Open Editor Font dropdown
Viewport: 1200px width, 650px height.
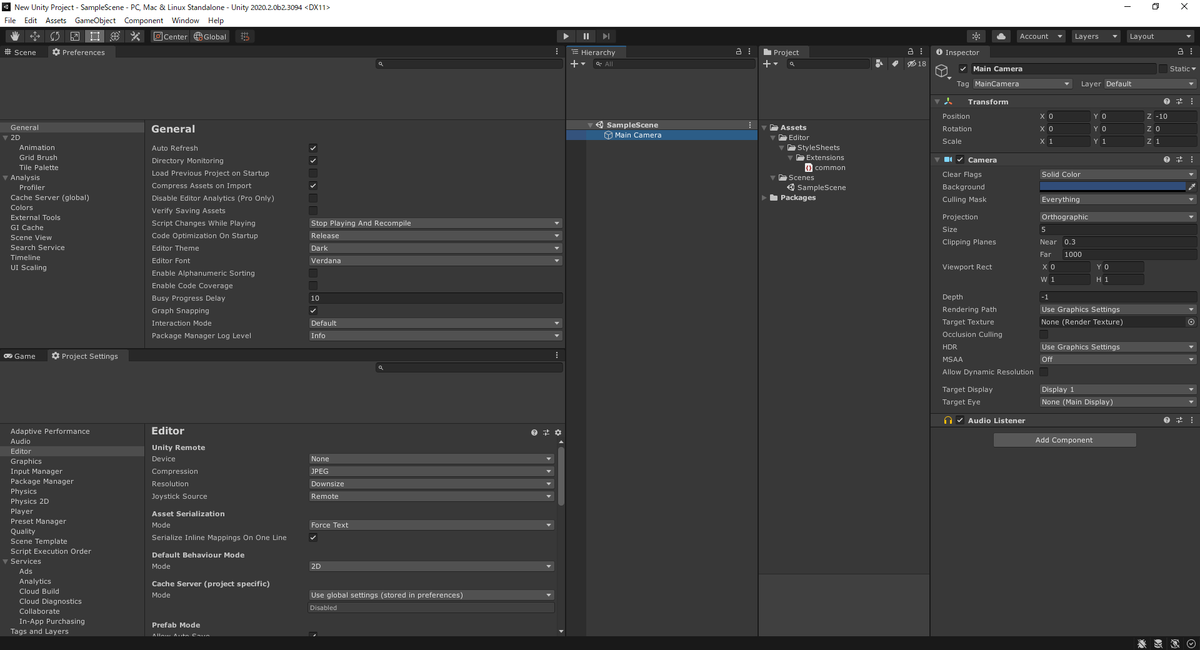coord(435,260)
